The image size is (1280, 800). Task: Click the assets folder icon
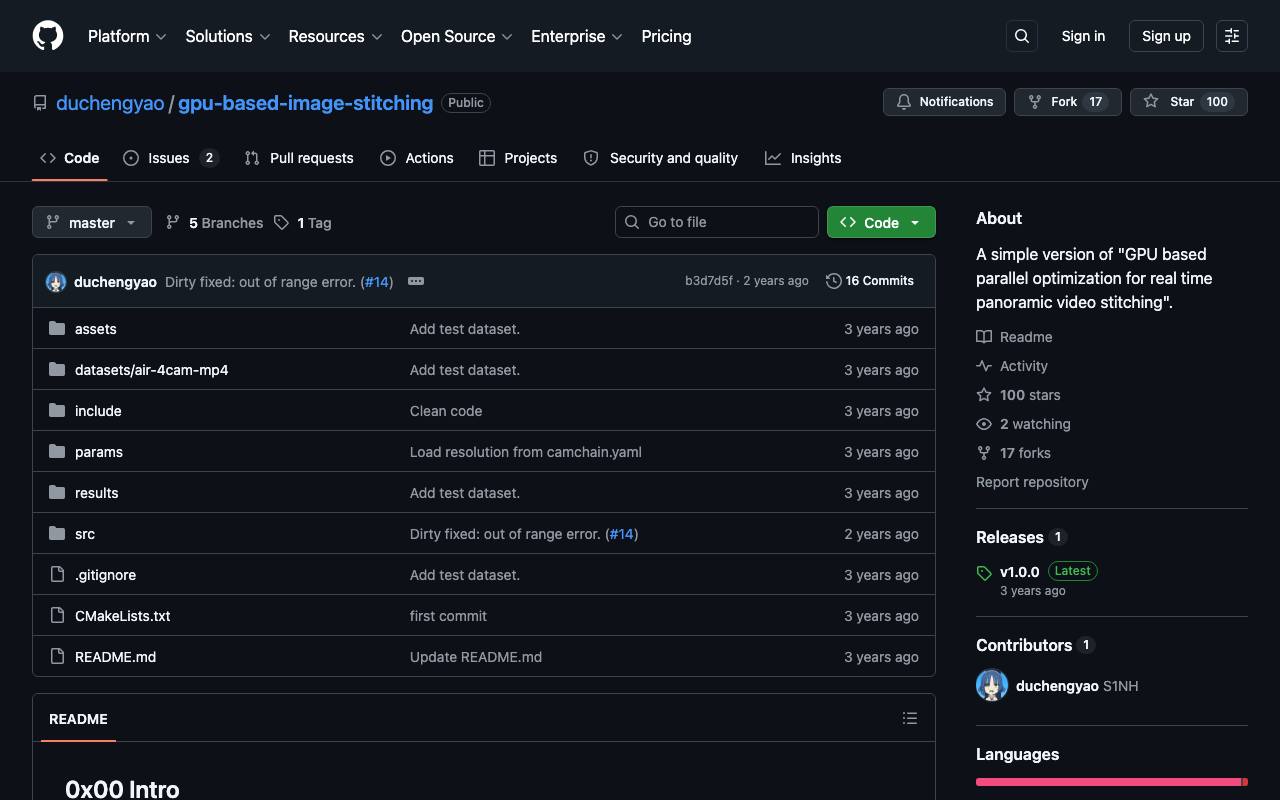(57, 329)
